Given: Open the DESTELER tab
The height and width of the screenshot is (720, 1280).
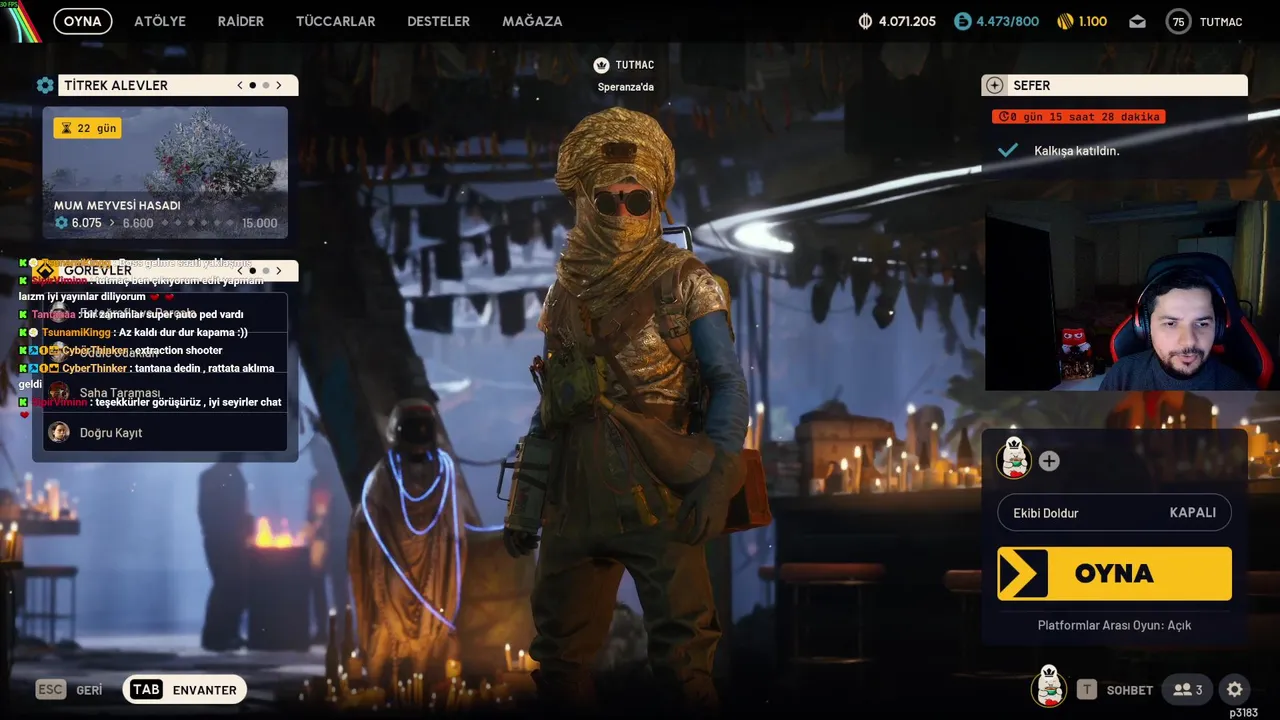Looking at the screenshot, I should [x=438, y=21].
